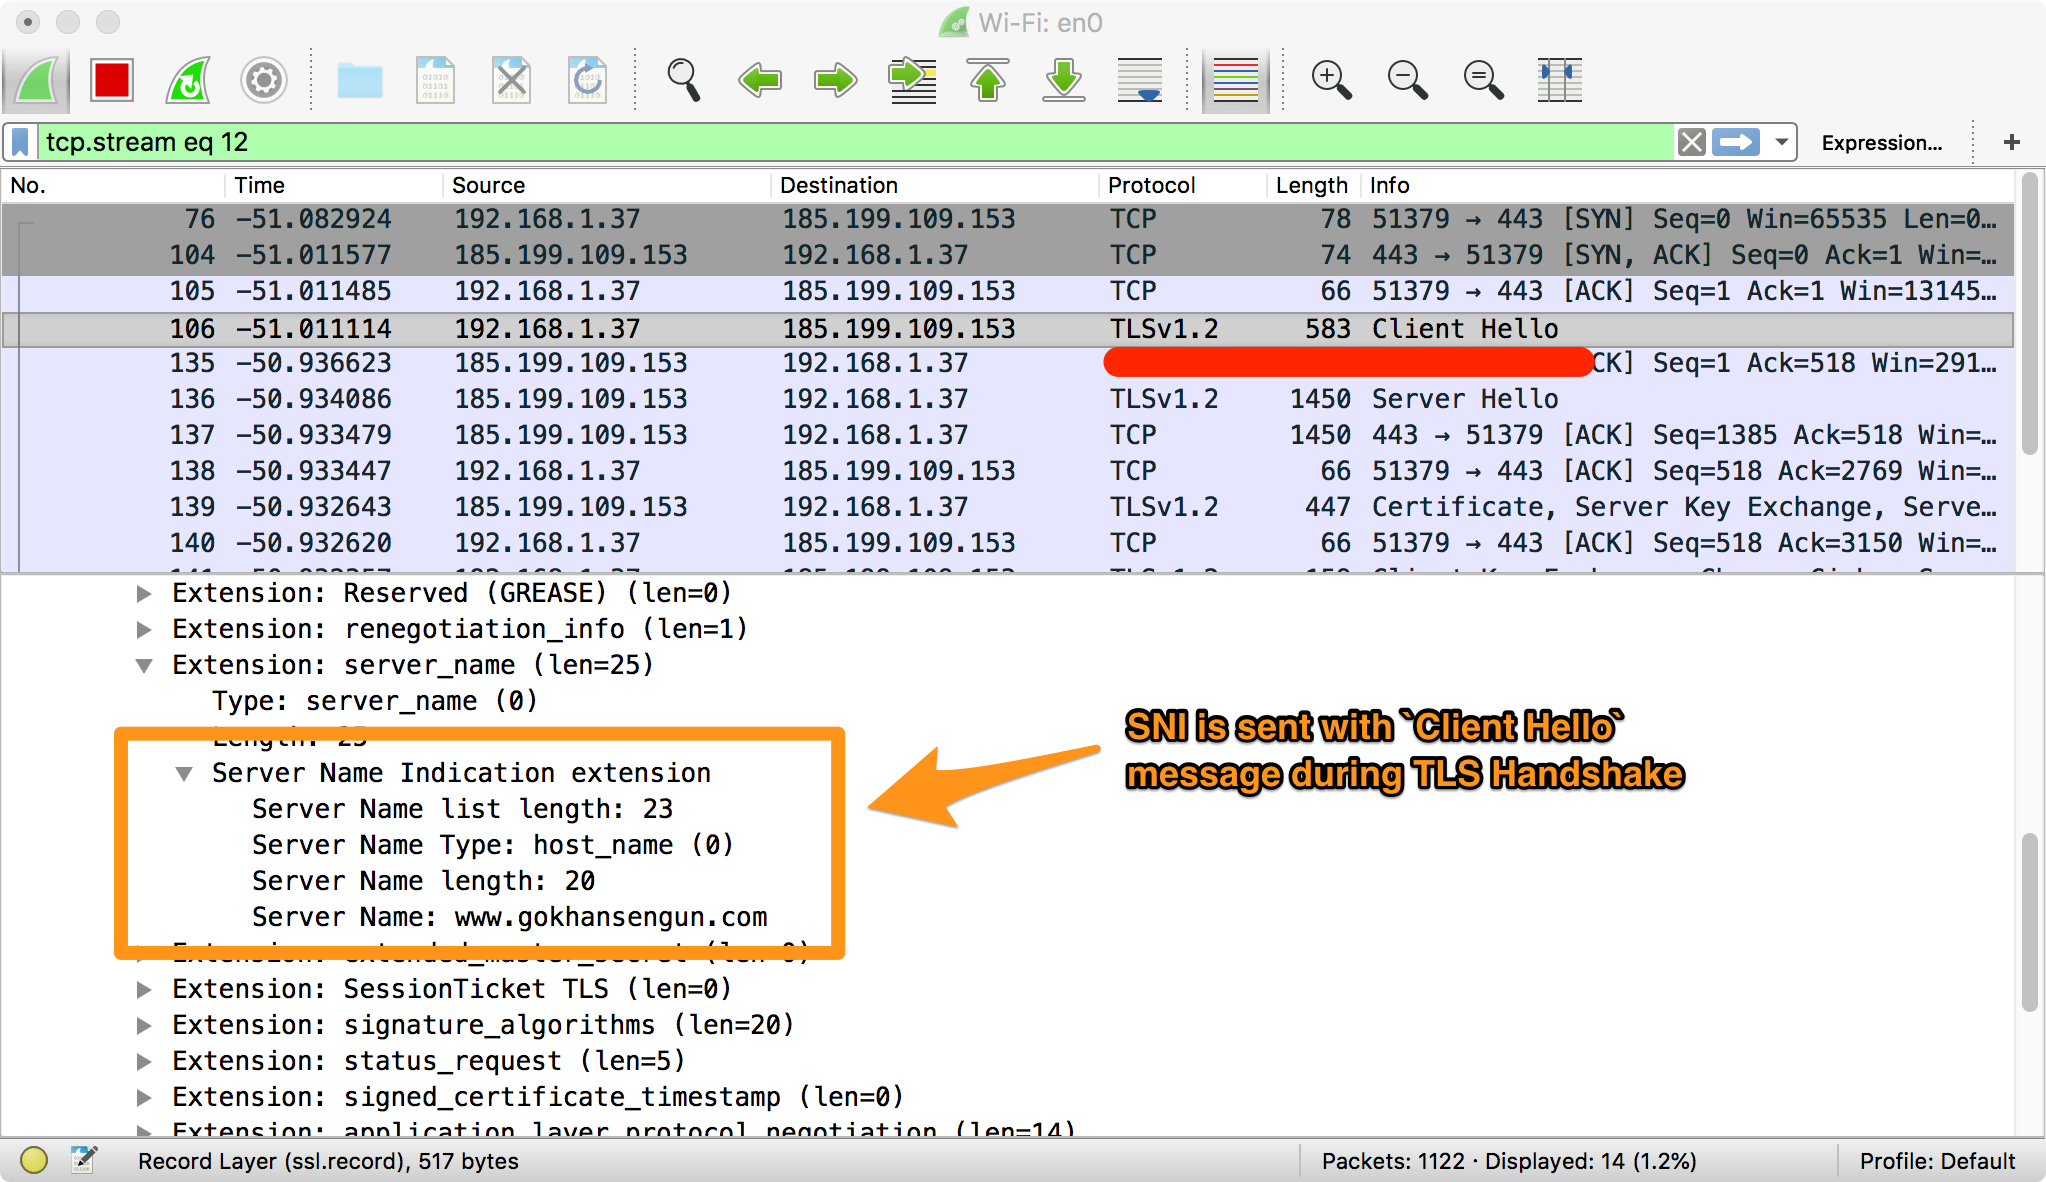This screenshot has height=1182, width=2046.
Task: Toggle colorize packet list button
Action: click(x=1236, y=80)
